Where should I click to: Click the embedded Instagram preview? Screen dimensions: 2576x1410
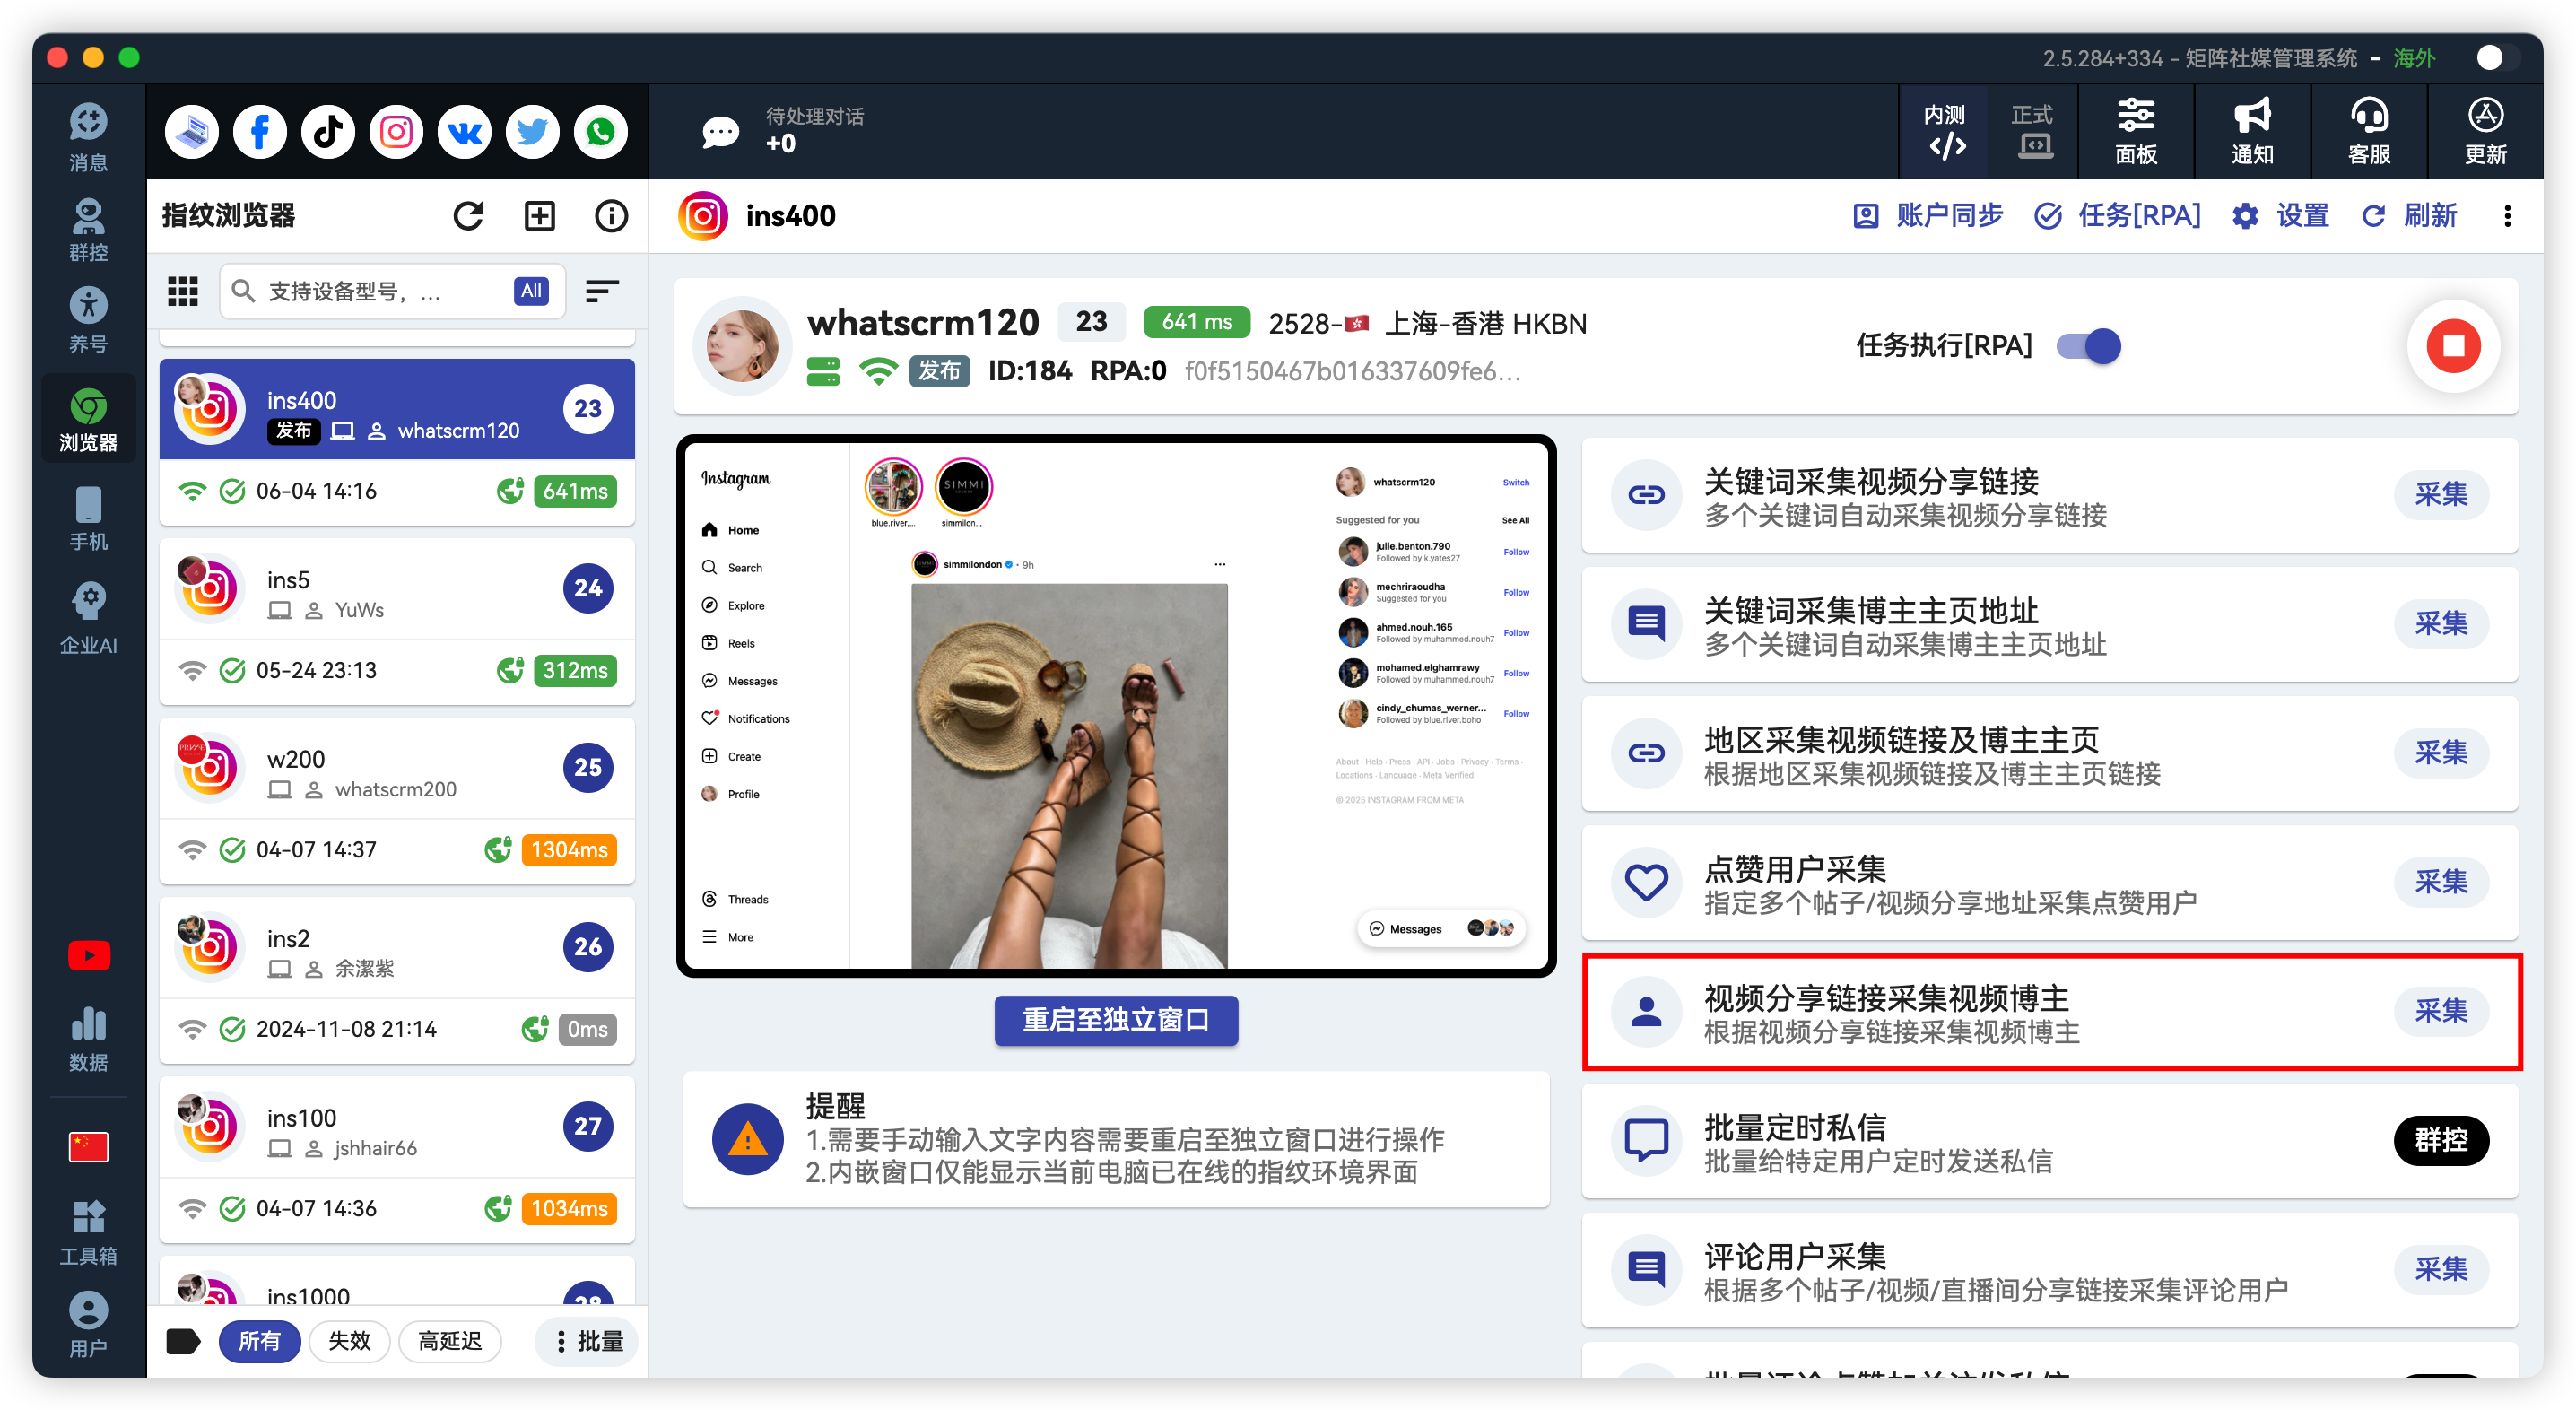(x=1116, y=706)
